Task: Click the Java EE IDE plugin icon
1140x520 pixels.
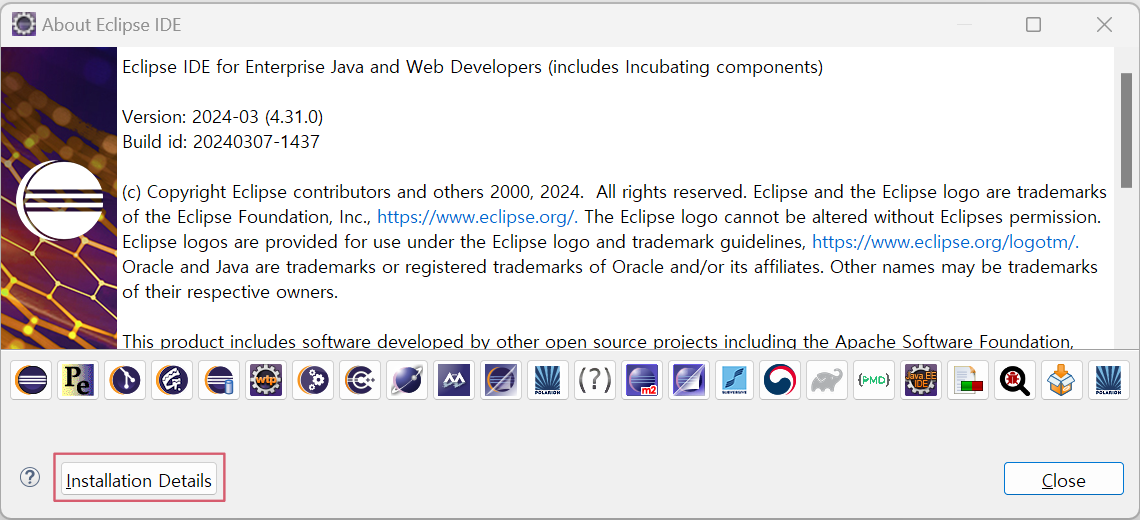Action: (921, 381)
